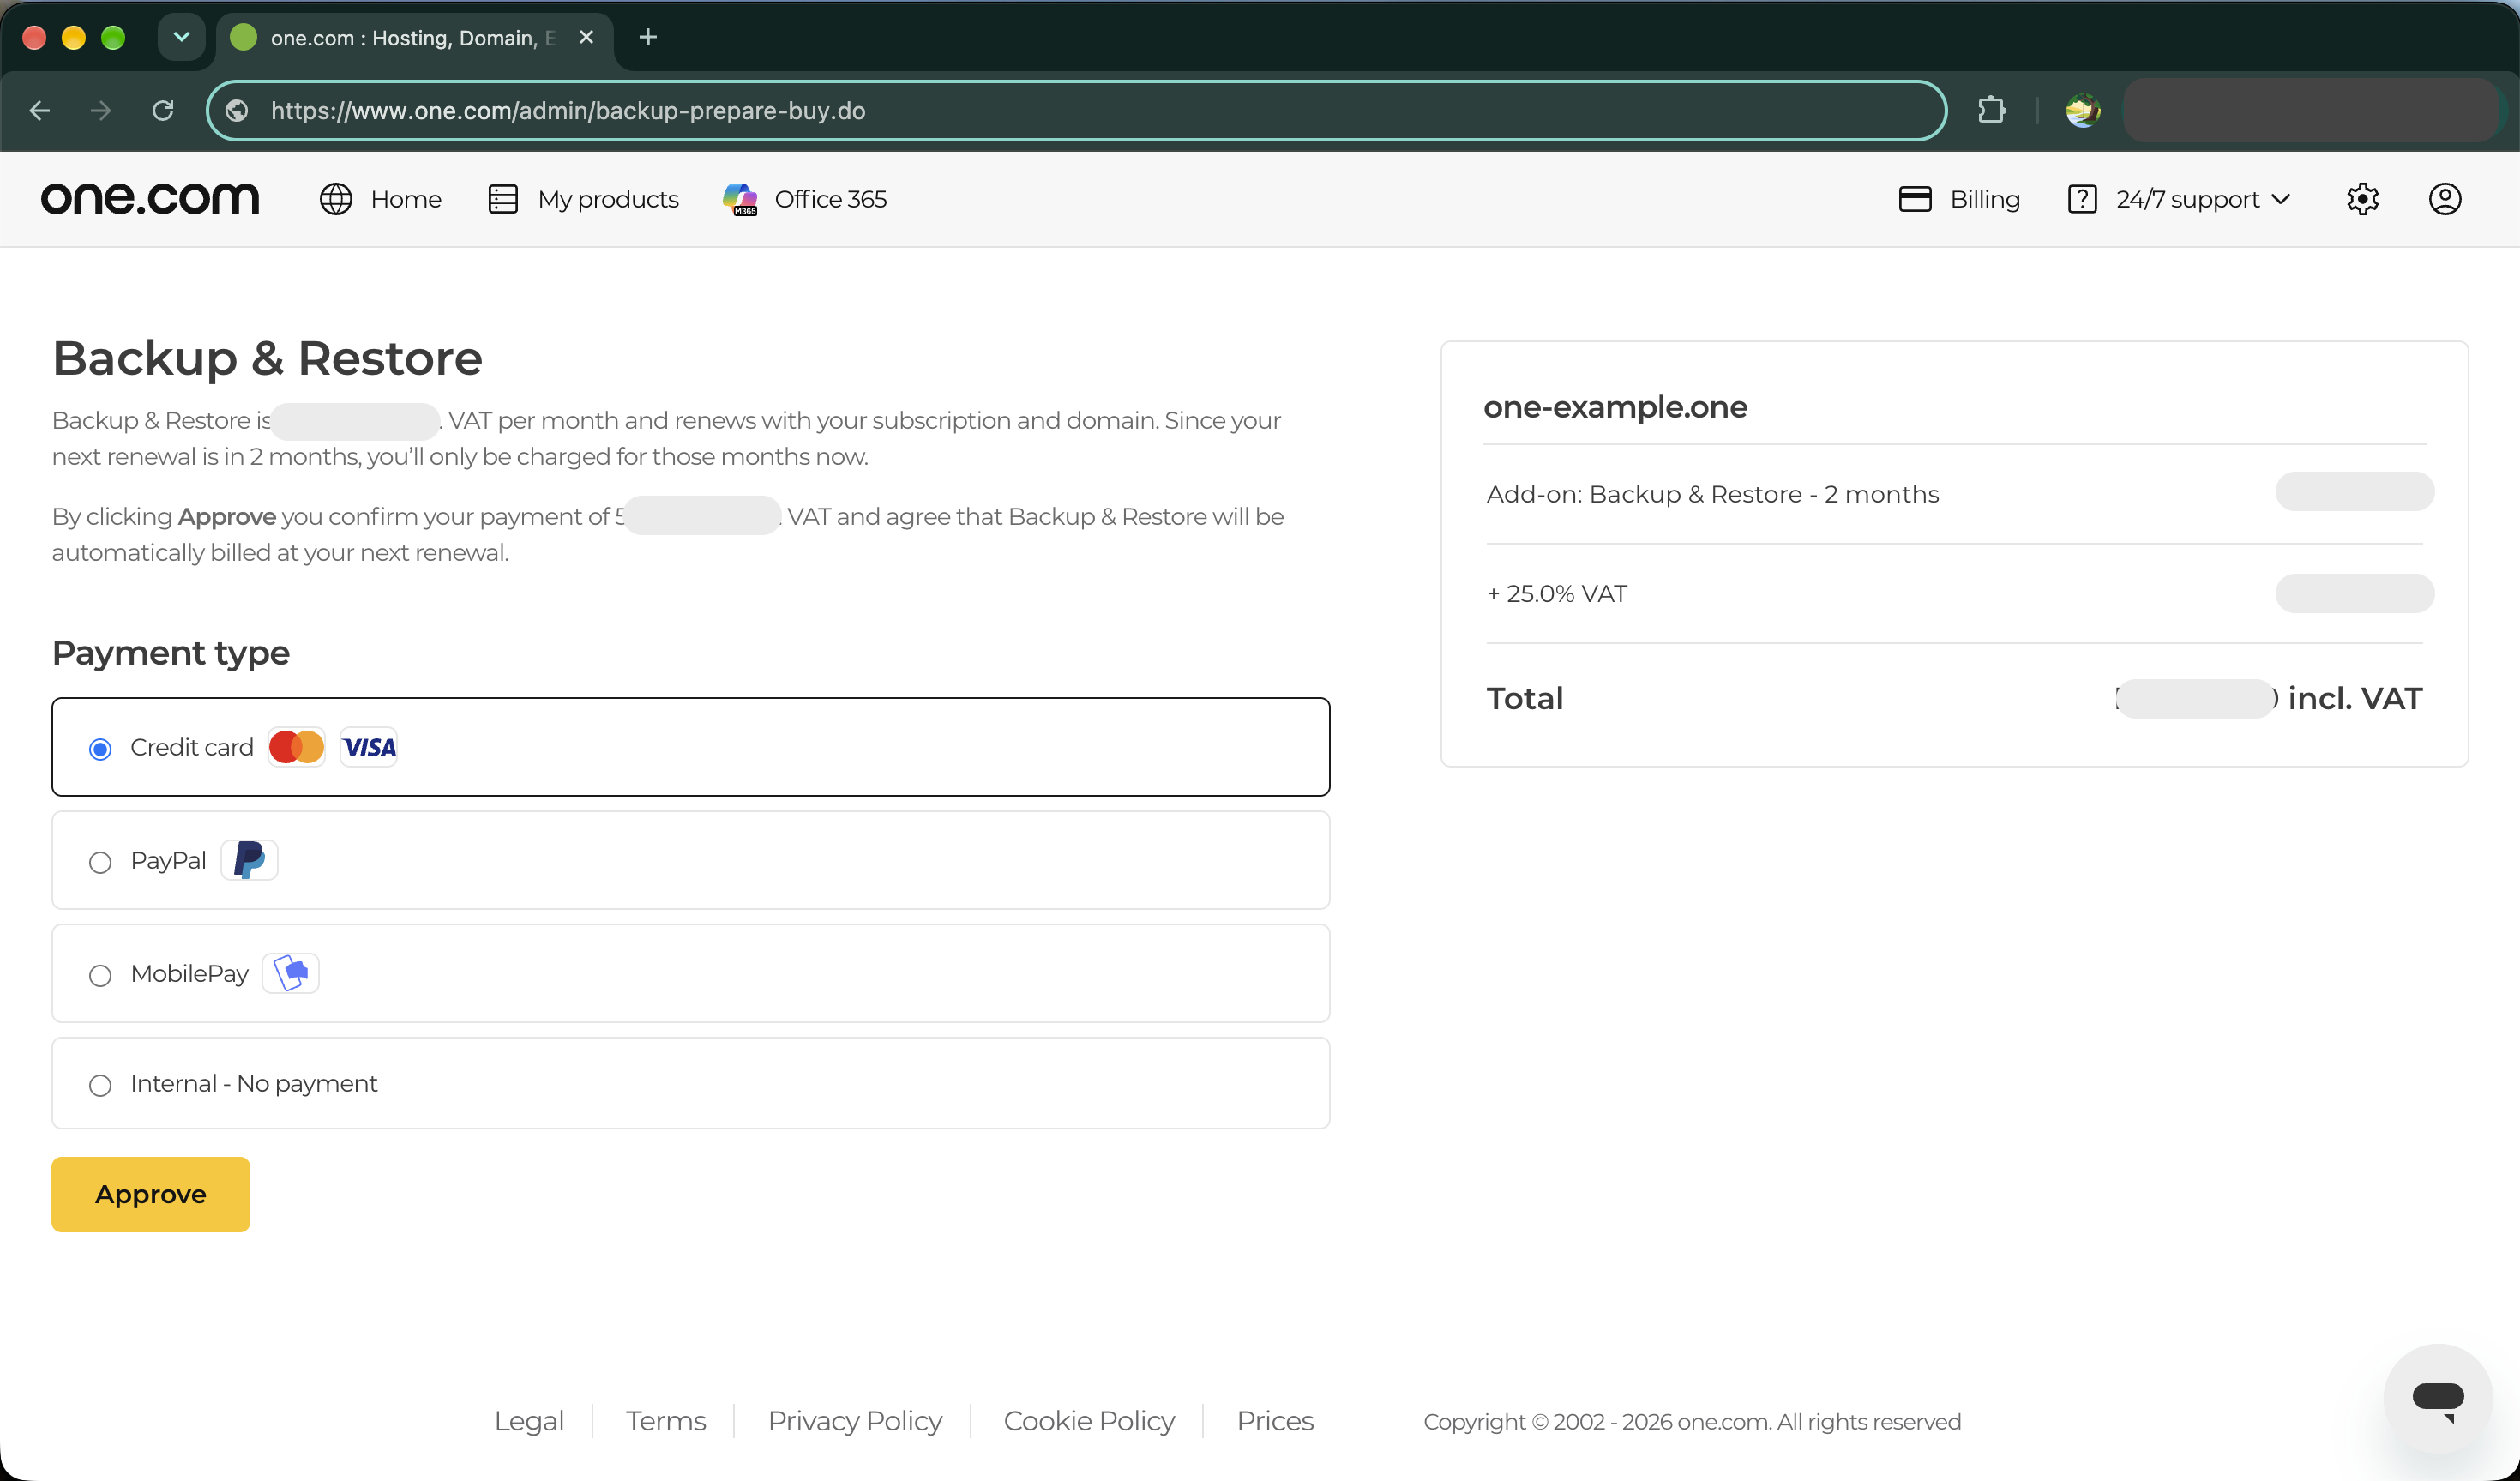Click the browser profile avatar icon
The height and width of the screenshot is (1481, 2520).
(2083, 110)
